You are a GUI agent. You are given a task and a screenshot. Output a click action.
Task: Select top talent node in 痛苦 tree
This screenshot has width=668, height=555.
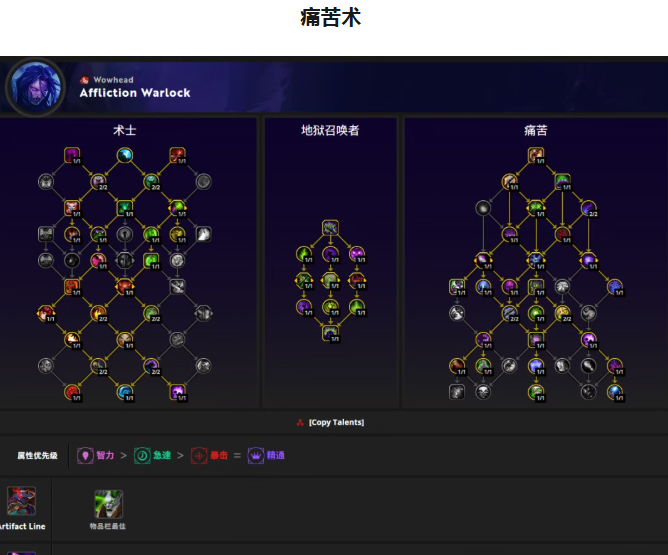pyautogui.click(x=536, y=155)
